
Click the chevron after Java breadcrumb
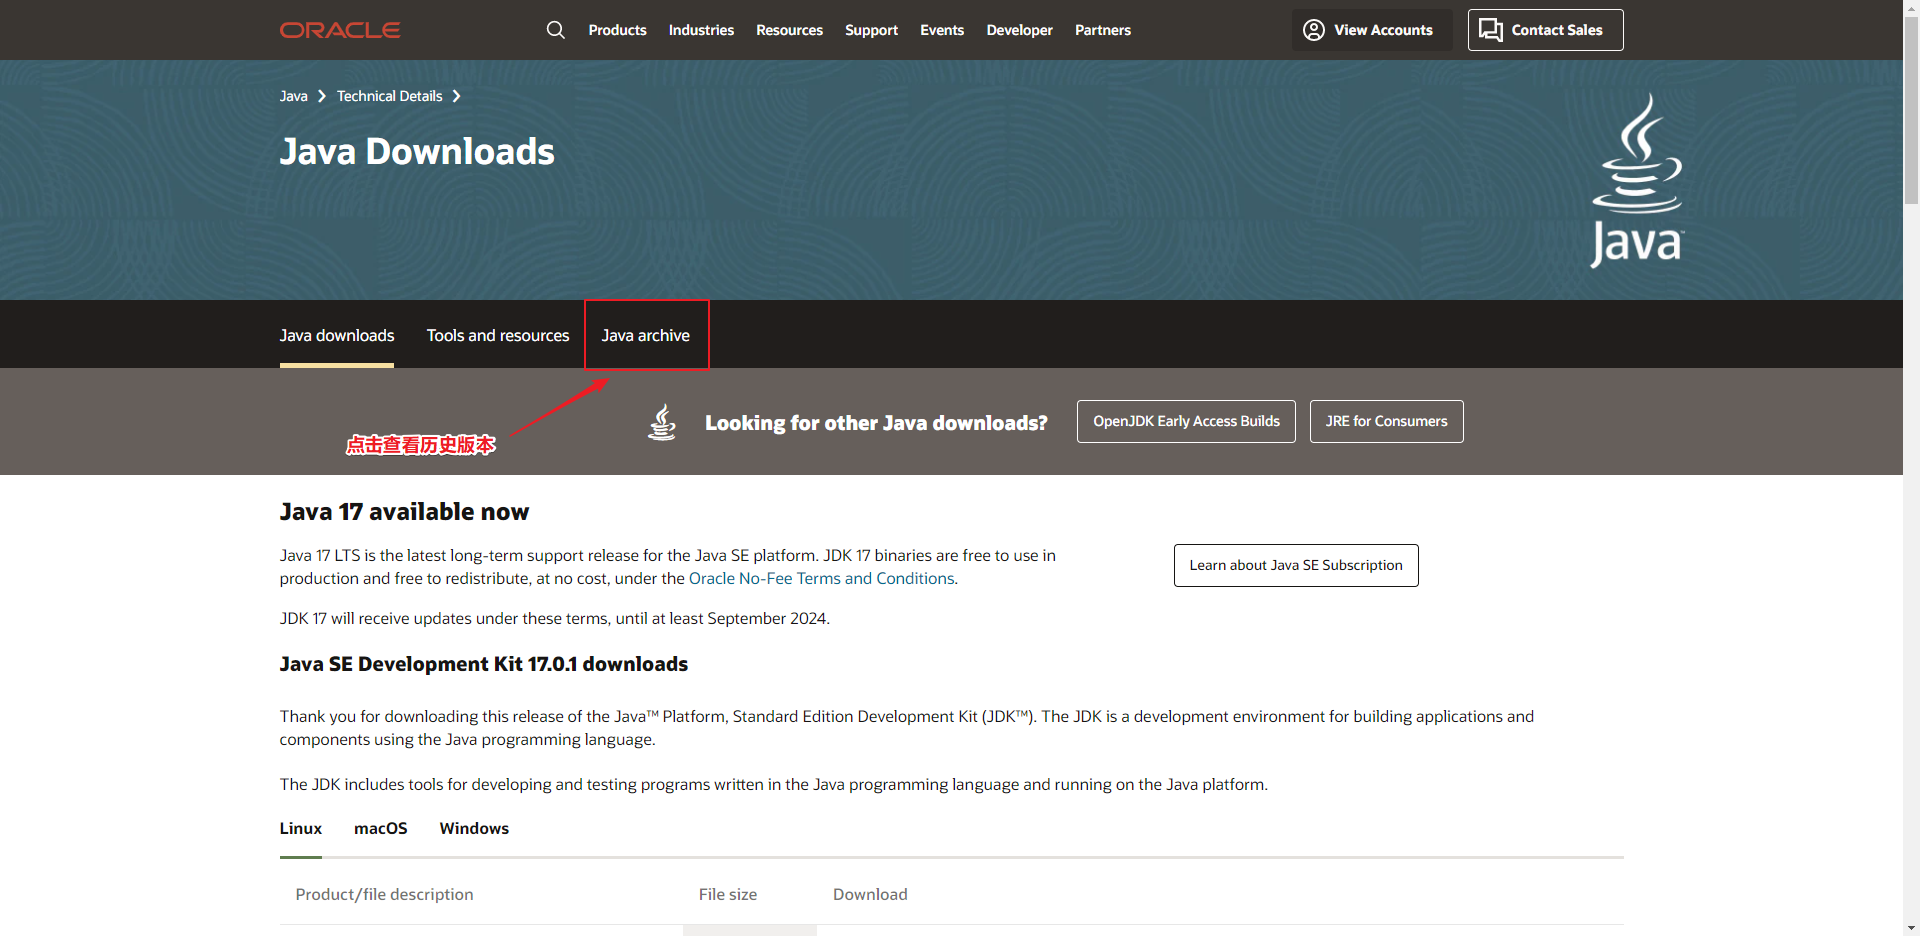coord(322,96)
